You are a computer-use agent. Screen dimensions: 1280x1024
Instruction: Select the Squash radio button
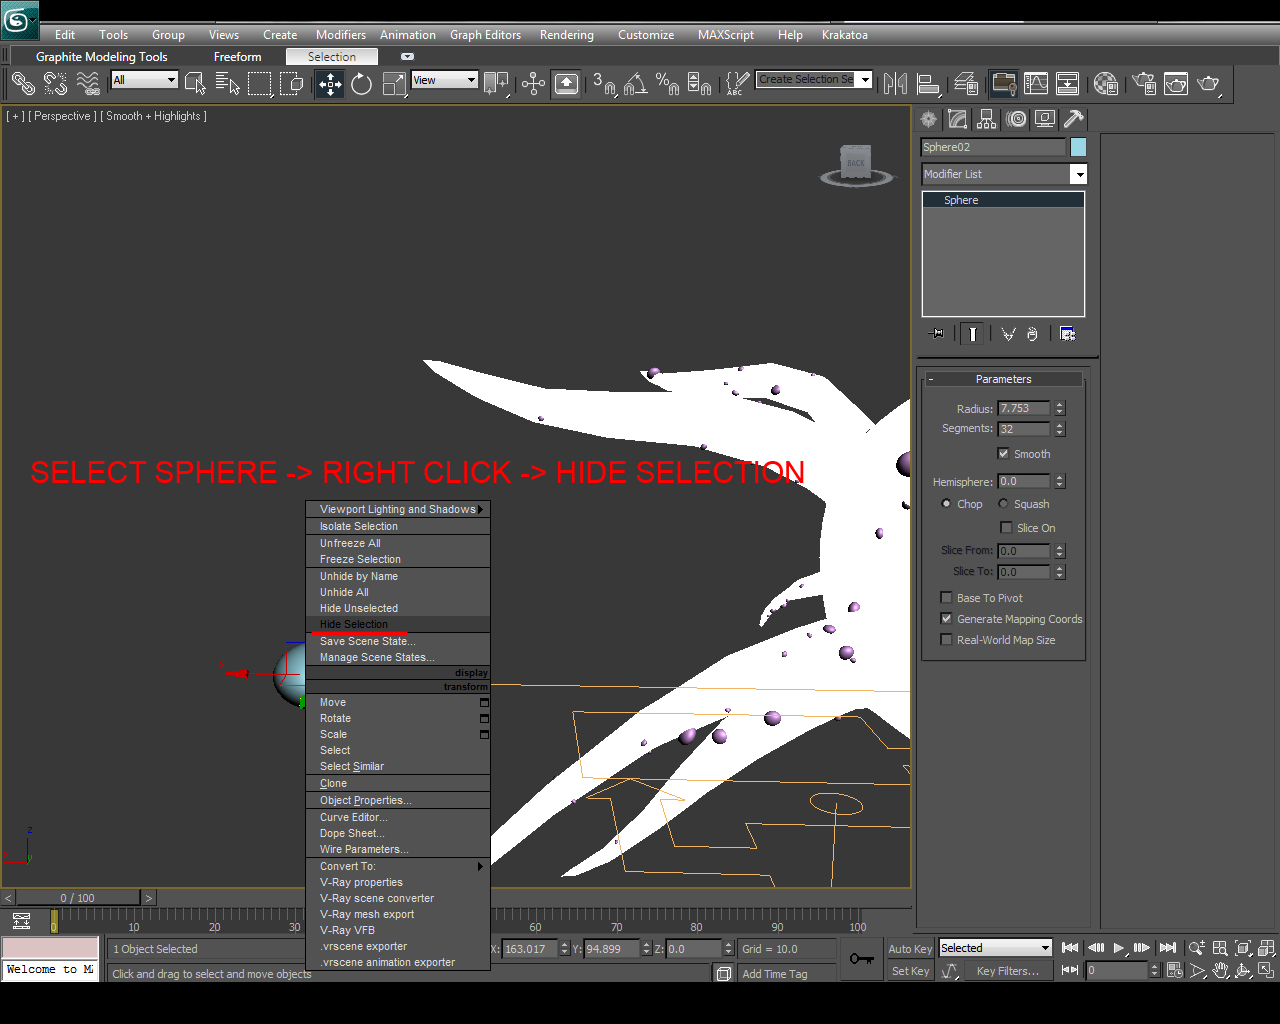click(x=1003, y=504)
